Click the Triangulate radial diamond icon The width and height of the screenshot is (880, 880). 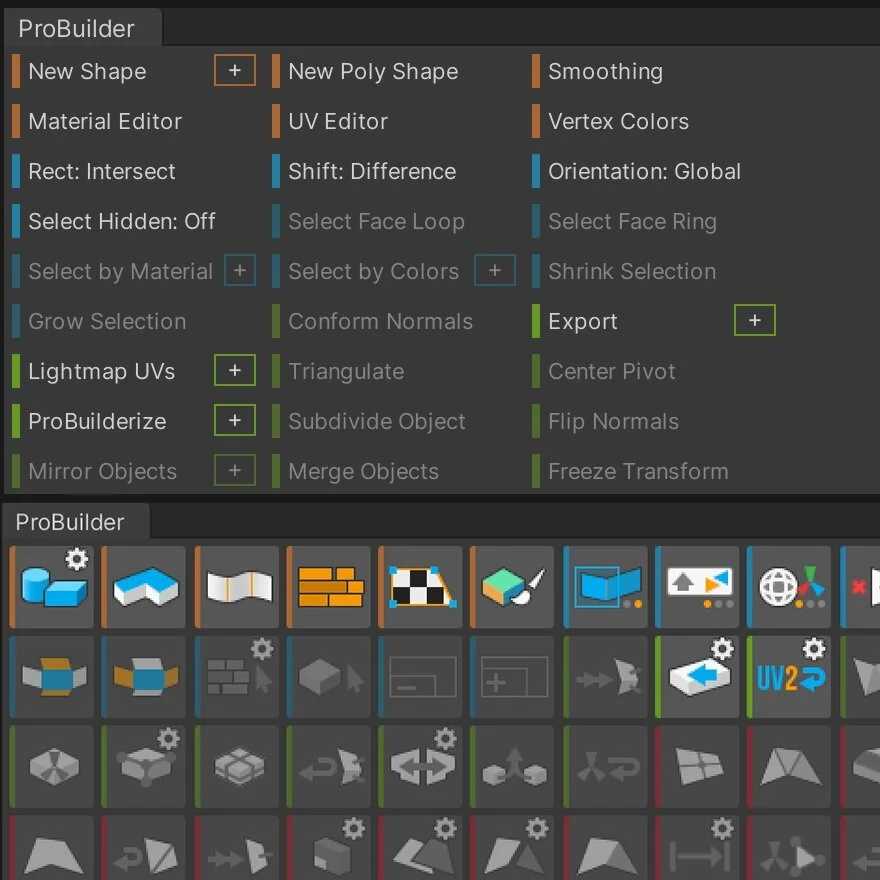(52, 766)
